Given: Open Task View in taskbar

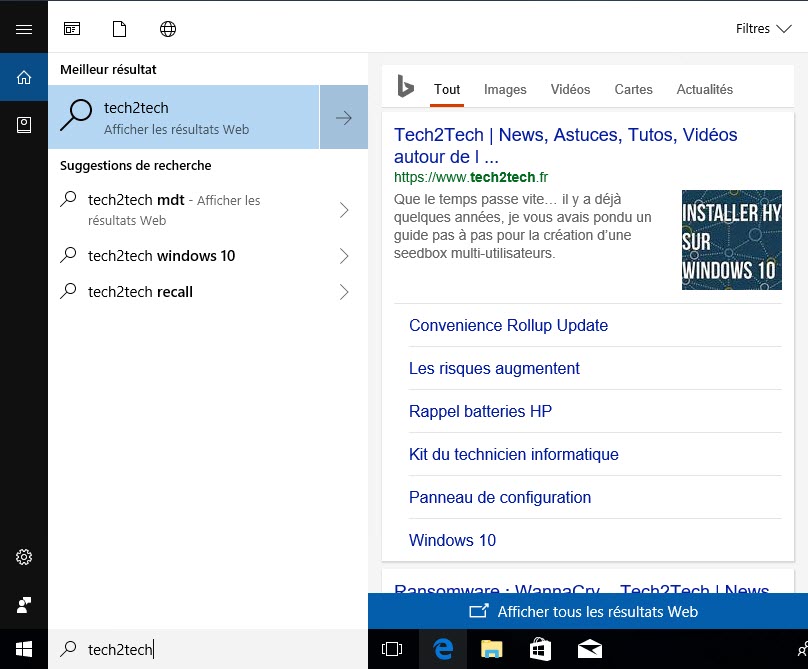Looking at the screenshot, I should pos(392,649).
